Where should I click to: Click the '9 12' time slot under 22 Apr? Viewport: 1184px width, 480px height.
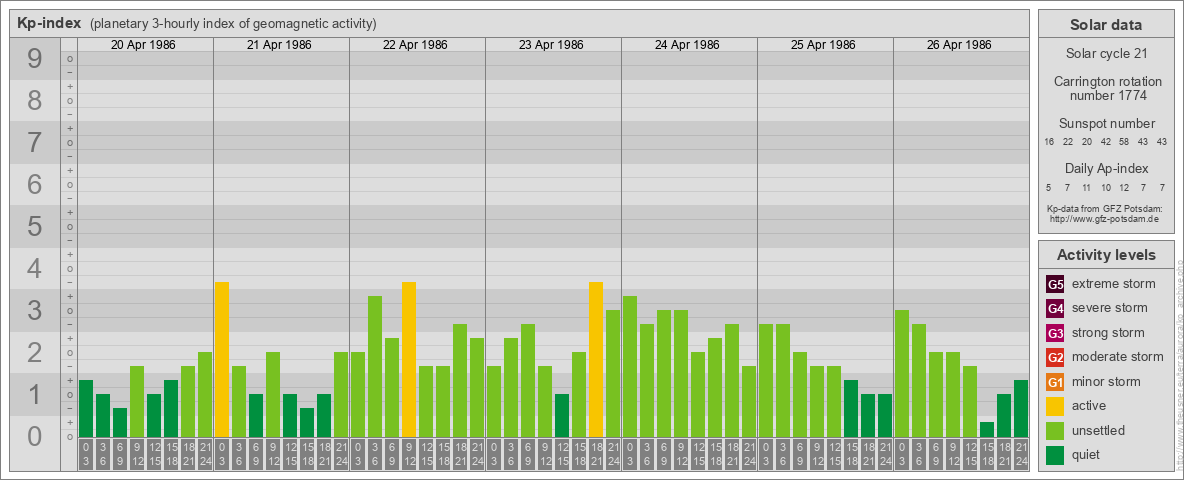click(x=409, y=454)
